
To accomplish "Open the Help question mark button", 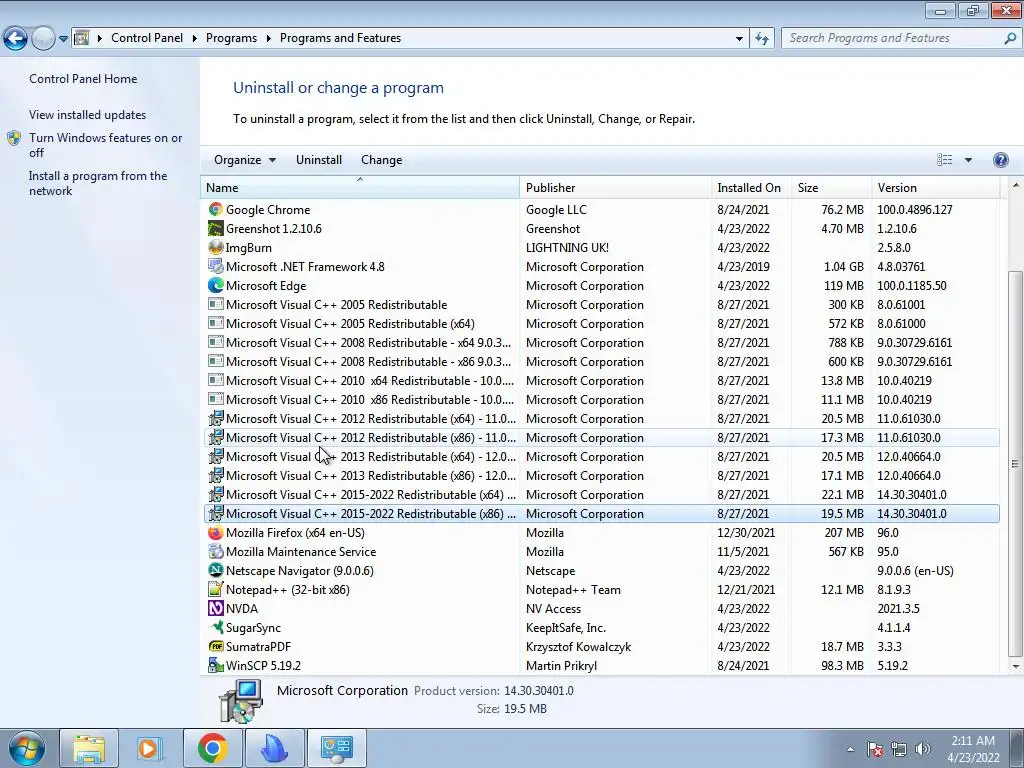I will click(1000, 160).
